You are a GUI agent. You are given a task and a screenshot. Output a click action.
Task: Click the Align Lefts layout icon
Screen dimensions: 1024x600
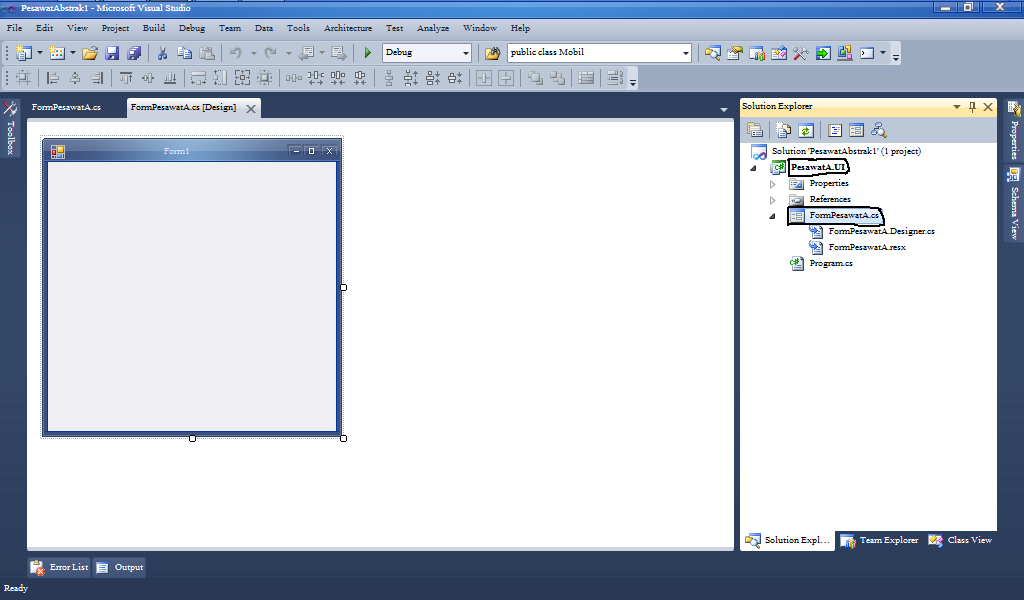(x=53, y=78)
